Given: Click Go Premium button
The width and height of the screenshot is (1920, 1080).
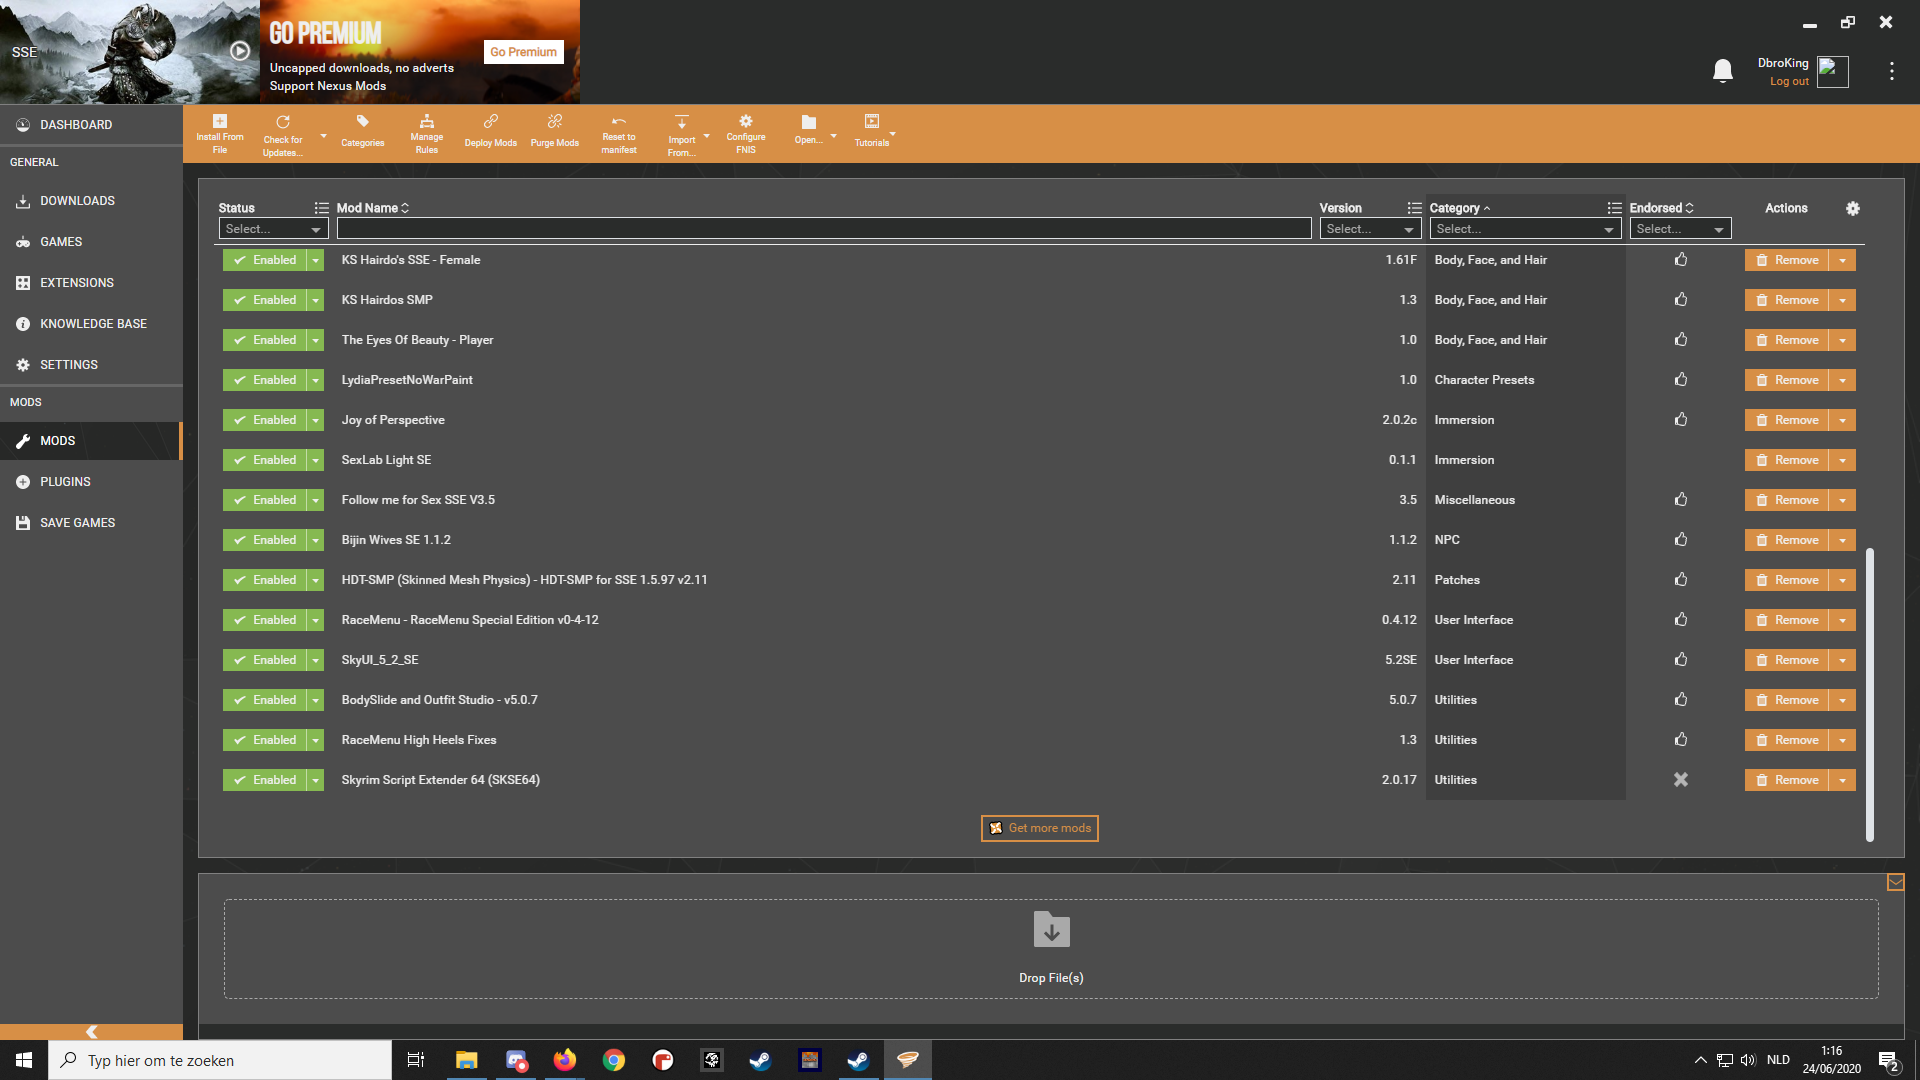Looking at the screenshot, I should click(523, 52).
